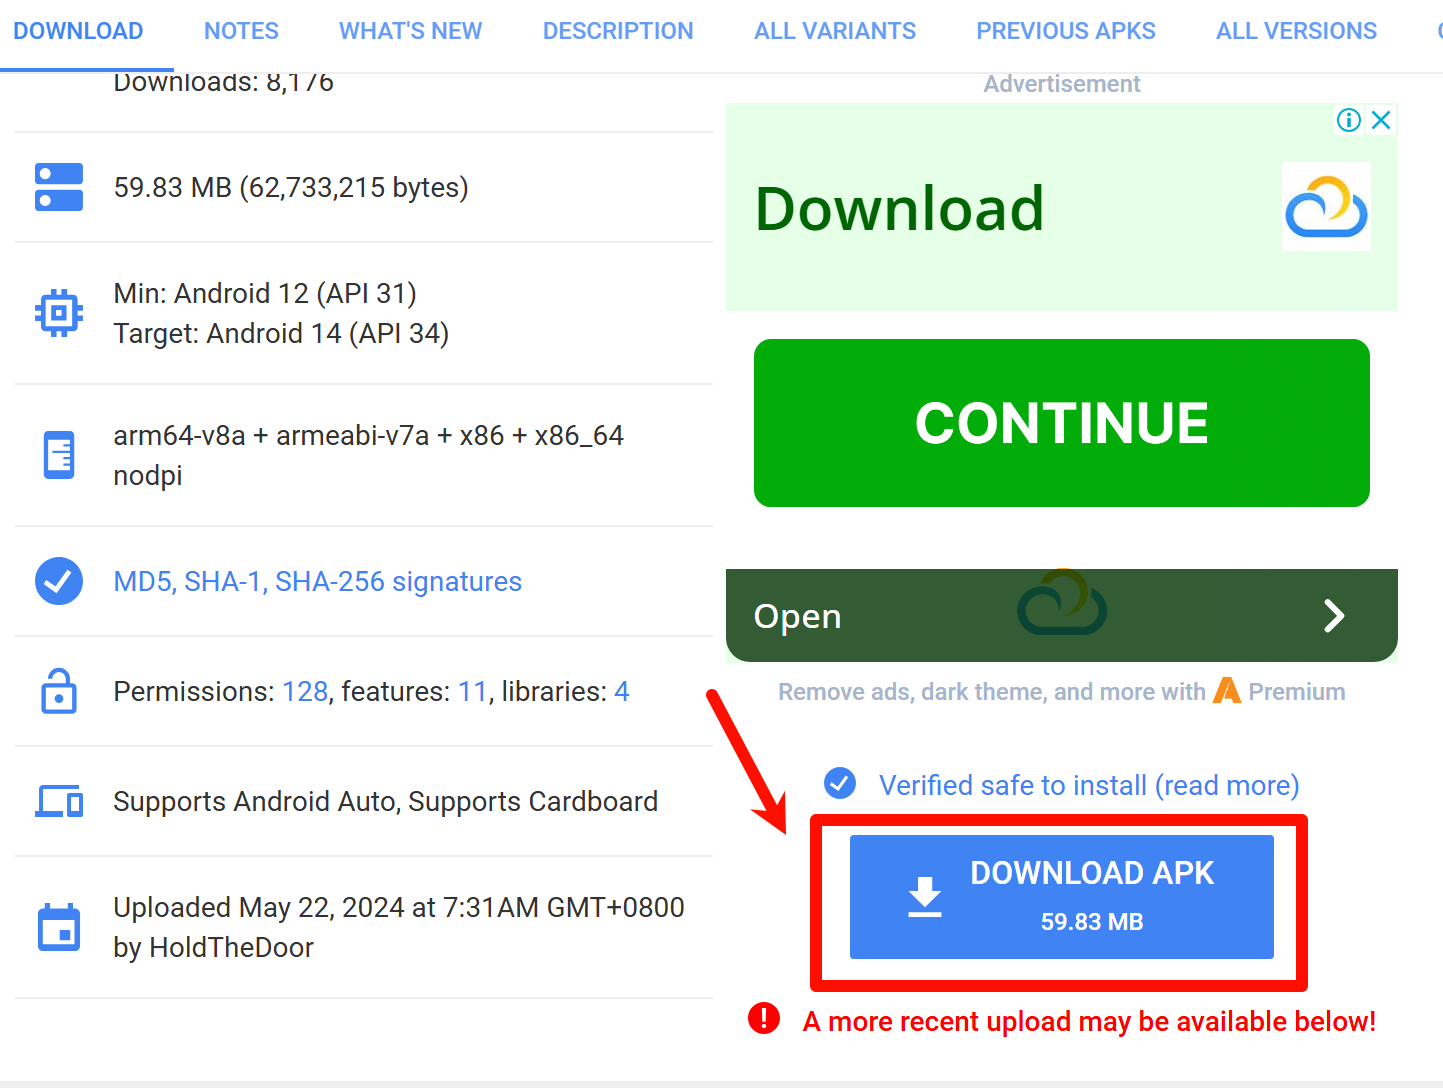Screen dimensions: 1443x1088
Task: Click the devices Android Auto support icon
Action: pyautogui.click(x=59, y=801)
